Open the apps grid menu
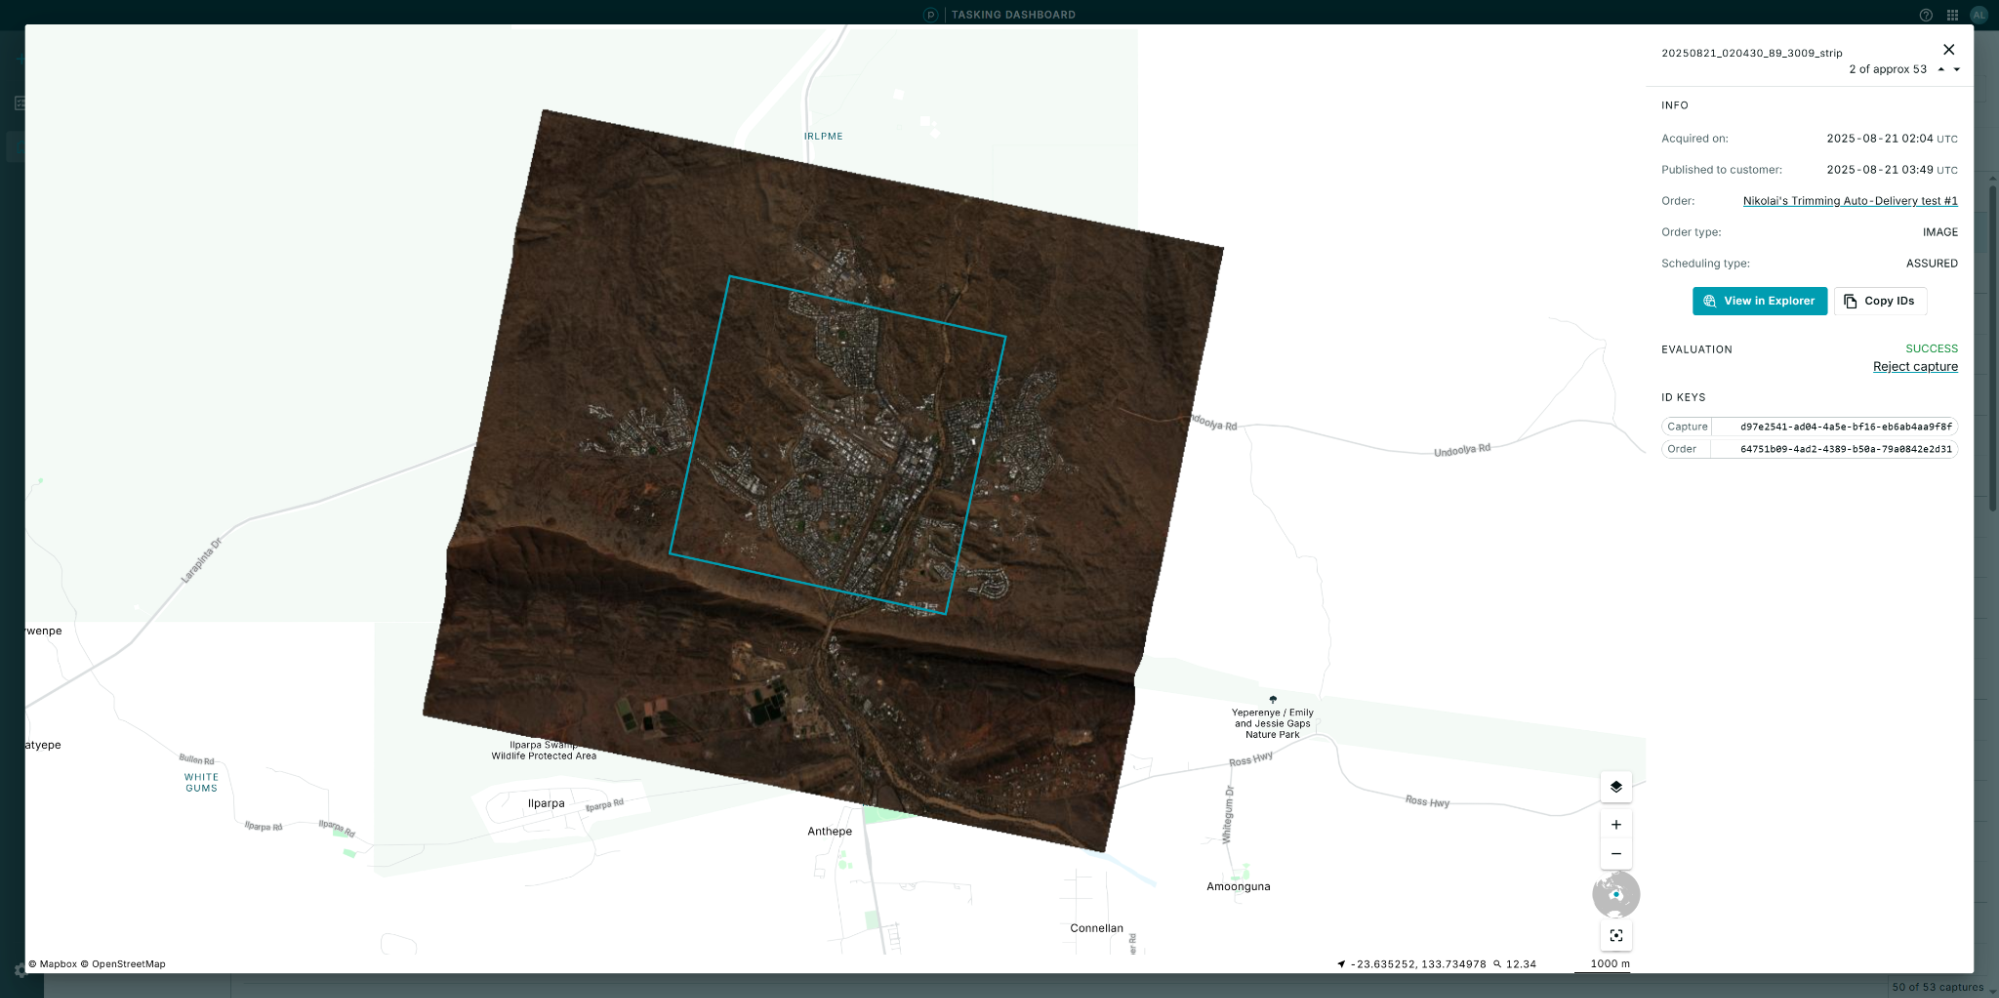 pos(1952,15)
